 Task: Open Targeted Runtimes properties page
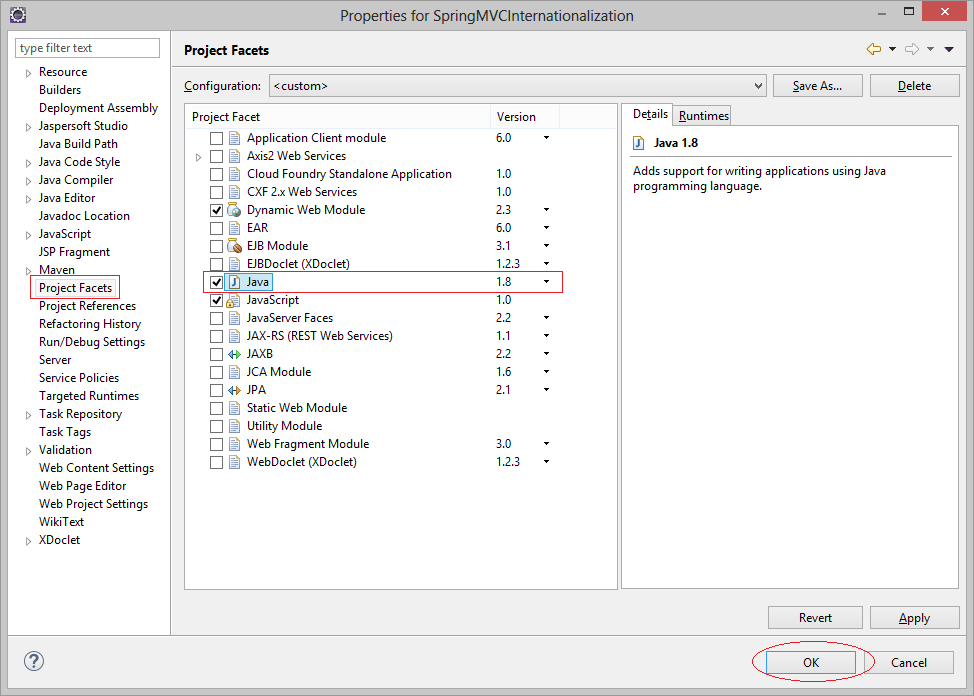click(89, 396)
